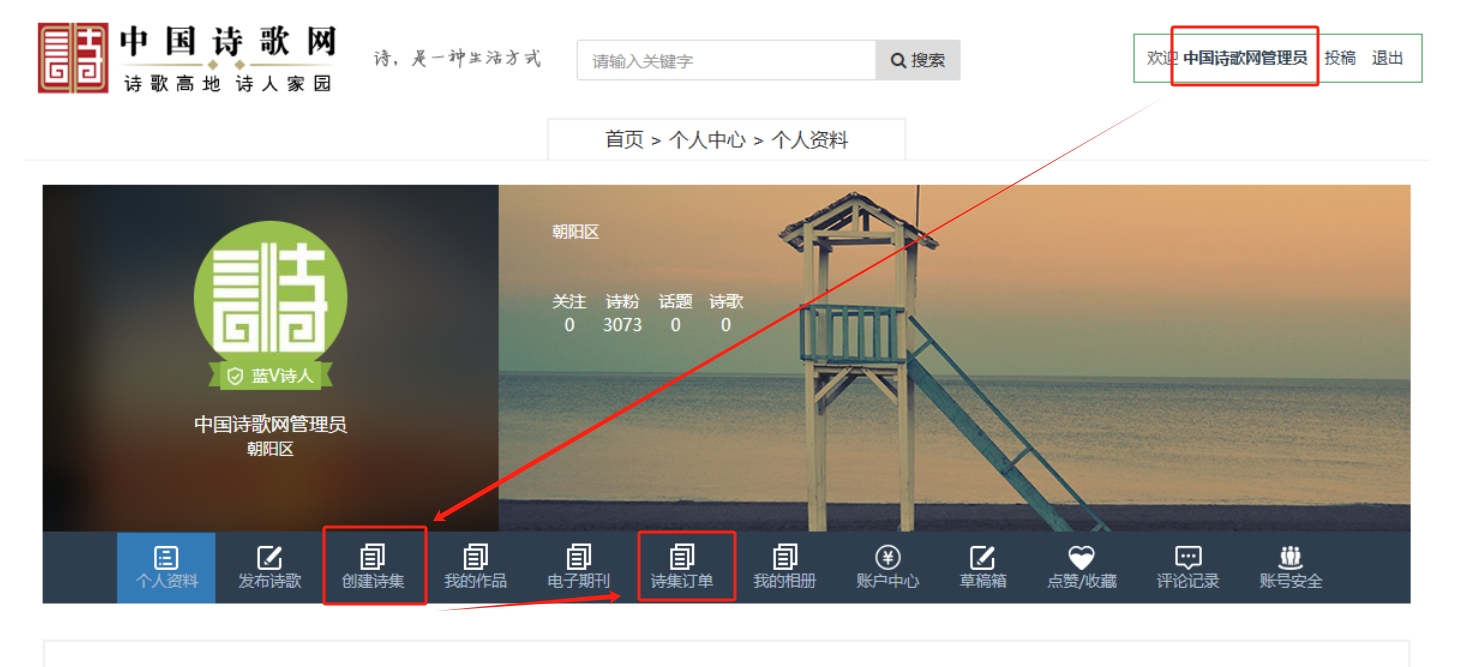The height and width of the screenshot is (667, 1457).
Task: Open the 个人资料 profile icon tab
Action: pyautogui.click(x=166, y=557)
